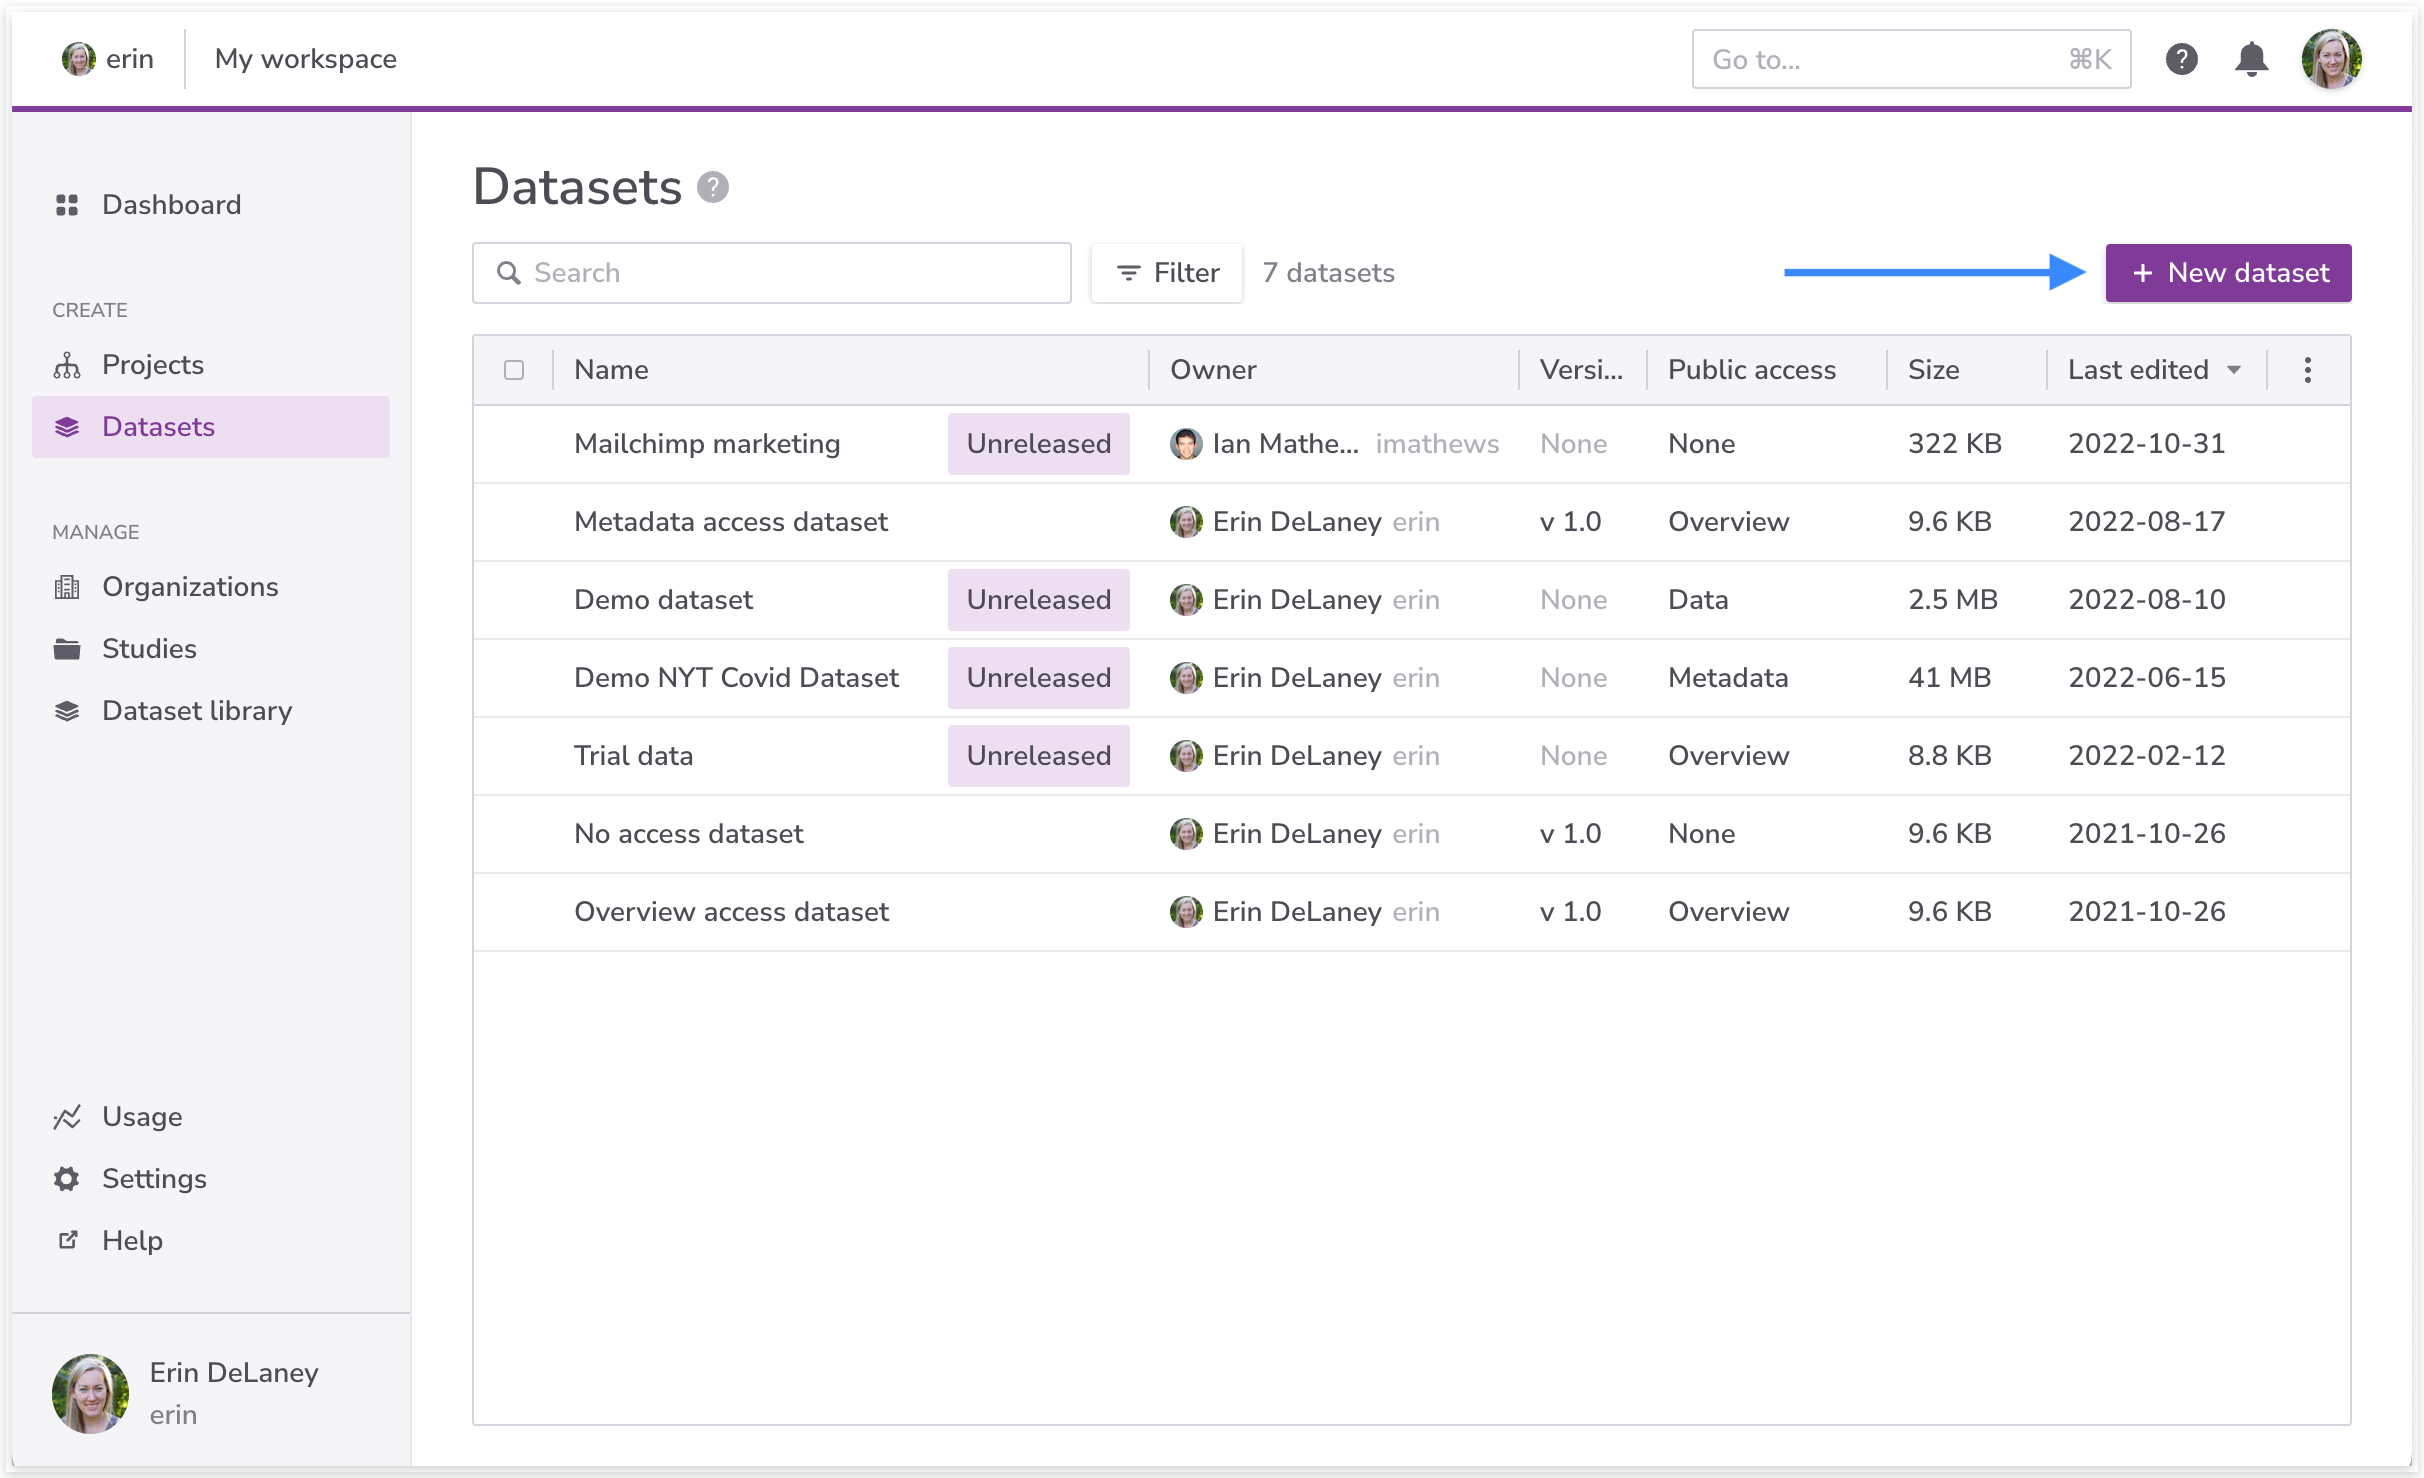Click the Projects hierarchy icon
The image size is (2424, 1478).
pos(67,365)
